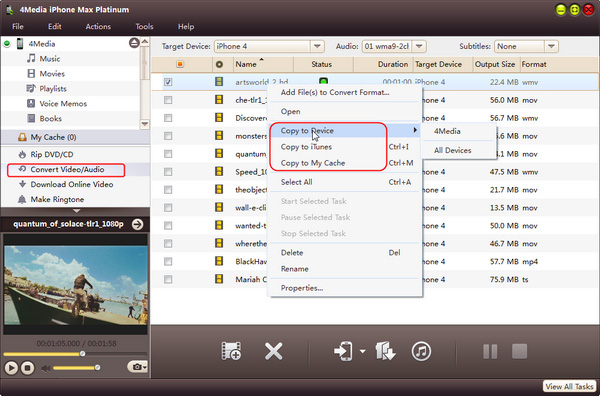600x396 pixels.
Task: Click the sidebar scrollbar down arrow
Action: point(145,124)
